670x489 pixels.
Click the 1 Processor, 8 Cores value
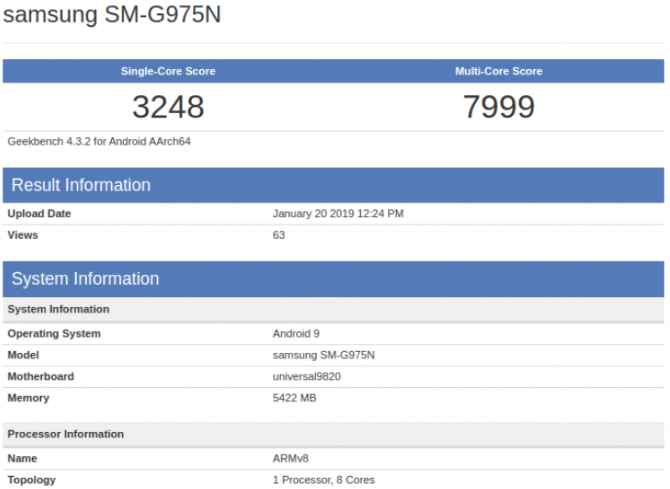pos(323,480)
